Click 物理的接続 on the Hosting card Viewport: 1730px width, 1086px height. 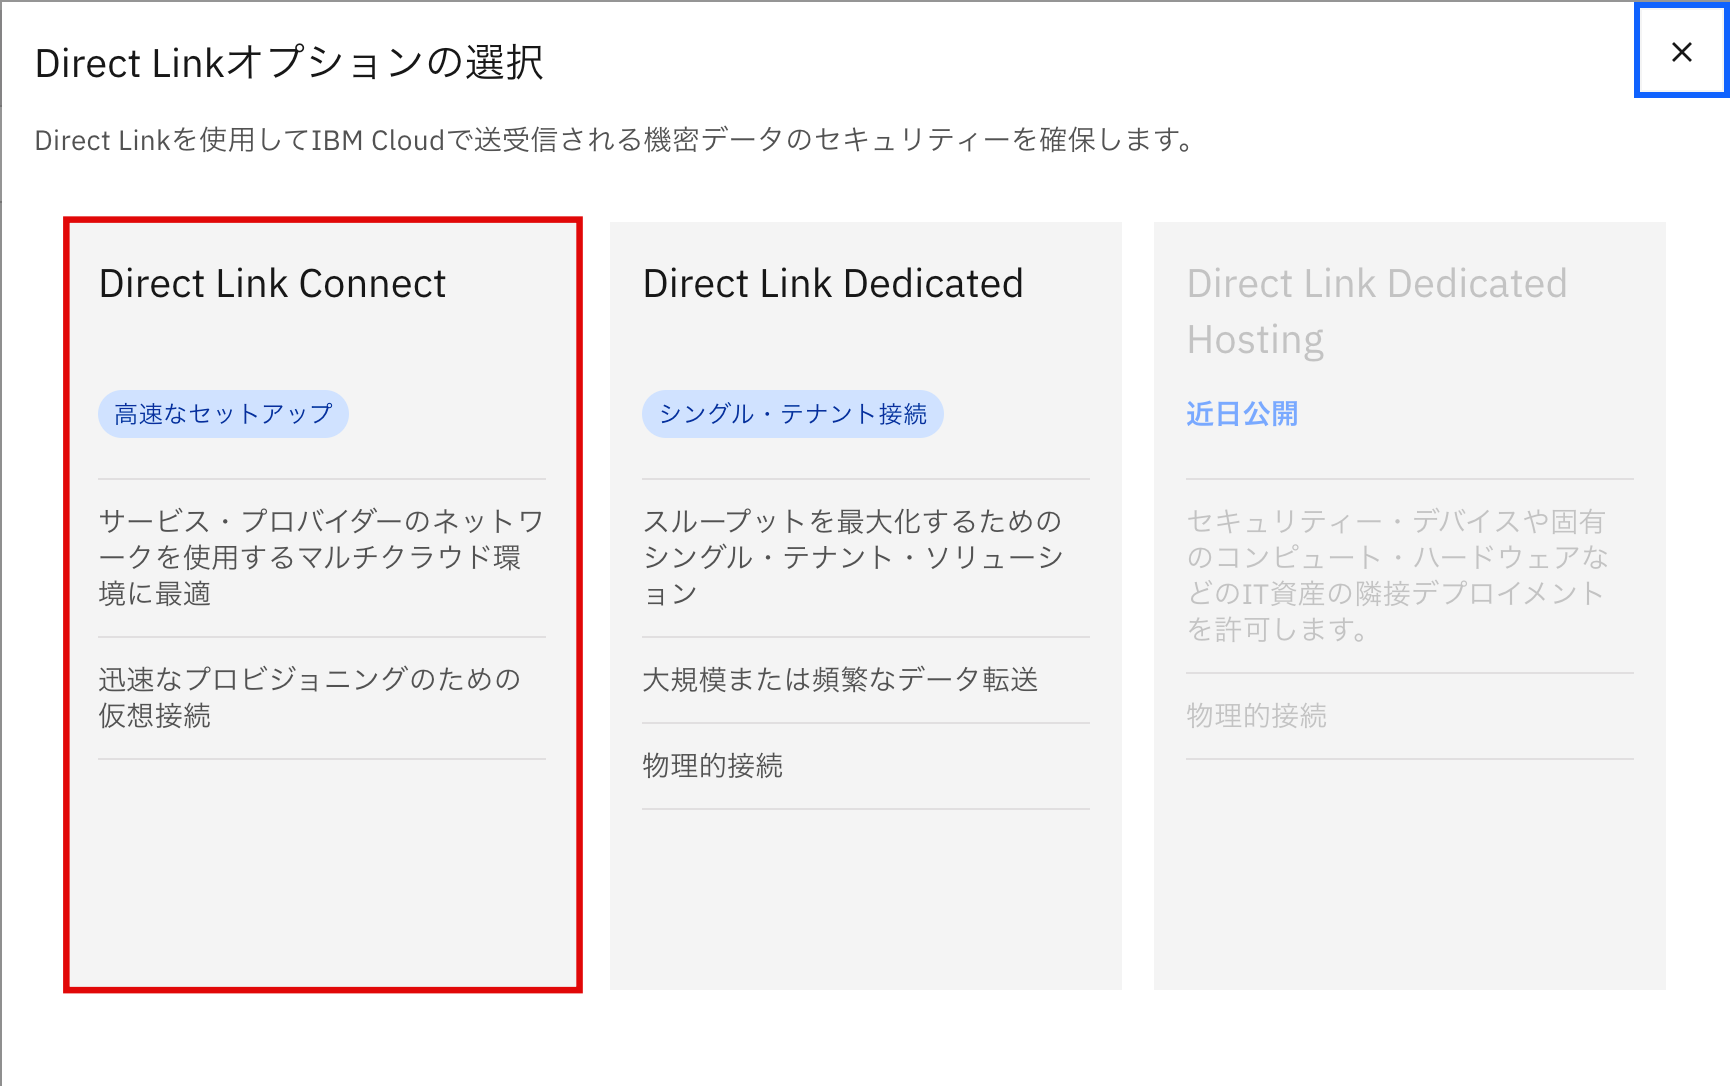(1256, 715)
